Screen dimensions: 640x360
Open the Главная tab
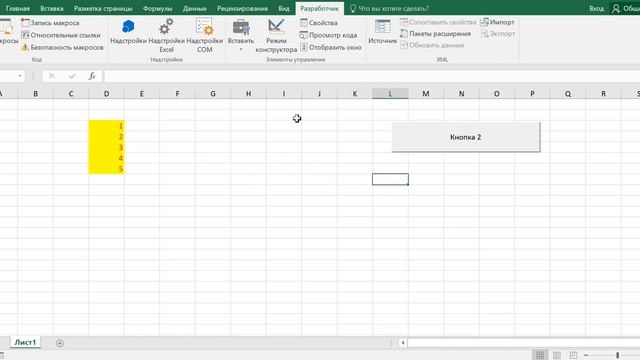click(18, 8)
